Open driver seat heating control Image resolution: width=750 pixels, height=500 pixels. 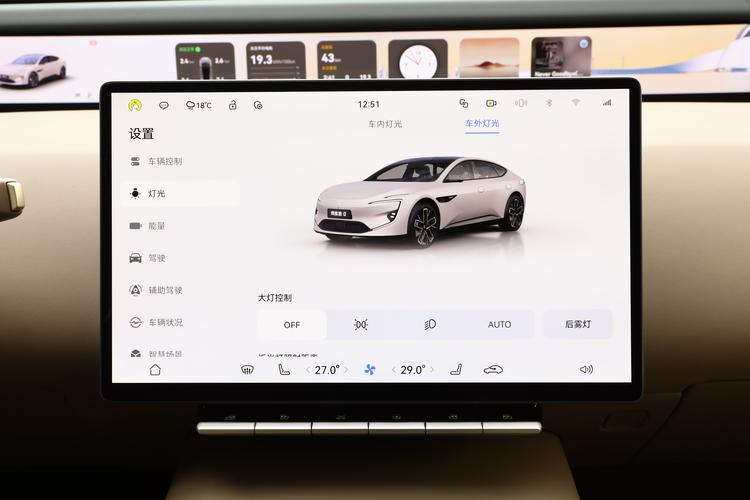[x=284, y=369]
